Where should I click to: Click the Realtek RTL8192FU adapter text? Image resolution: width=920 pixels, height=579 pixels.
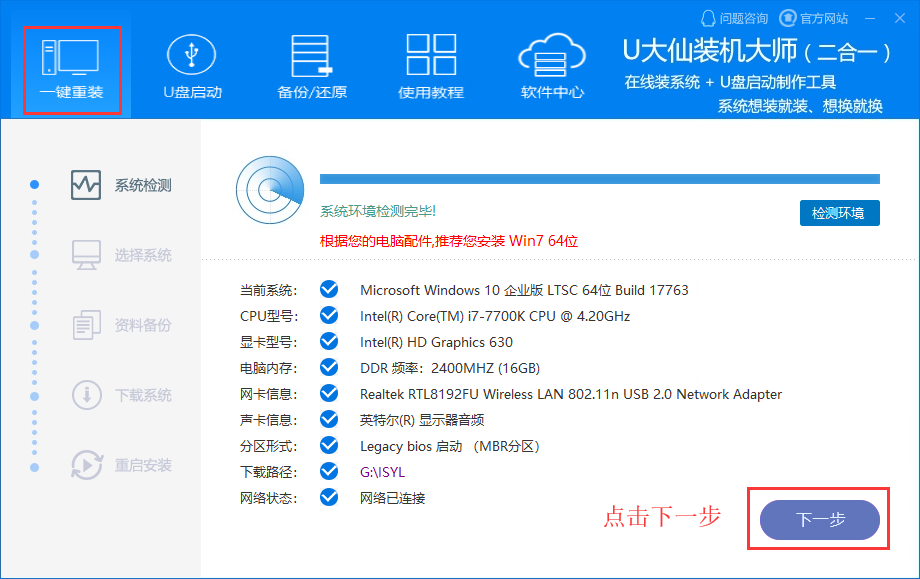pos(571,394)
